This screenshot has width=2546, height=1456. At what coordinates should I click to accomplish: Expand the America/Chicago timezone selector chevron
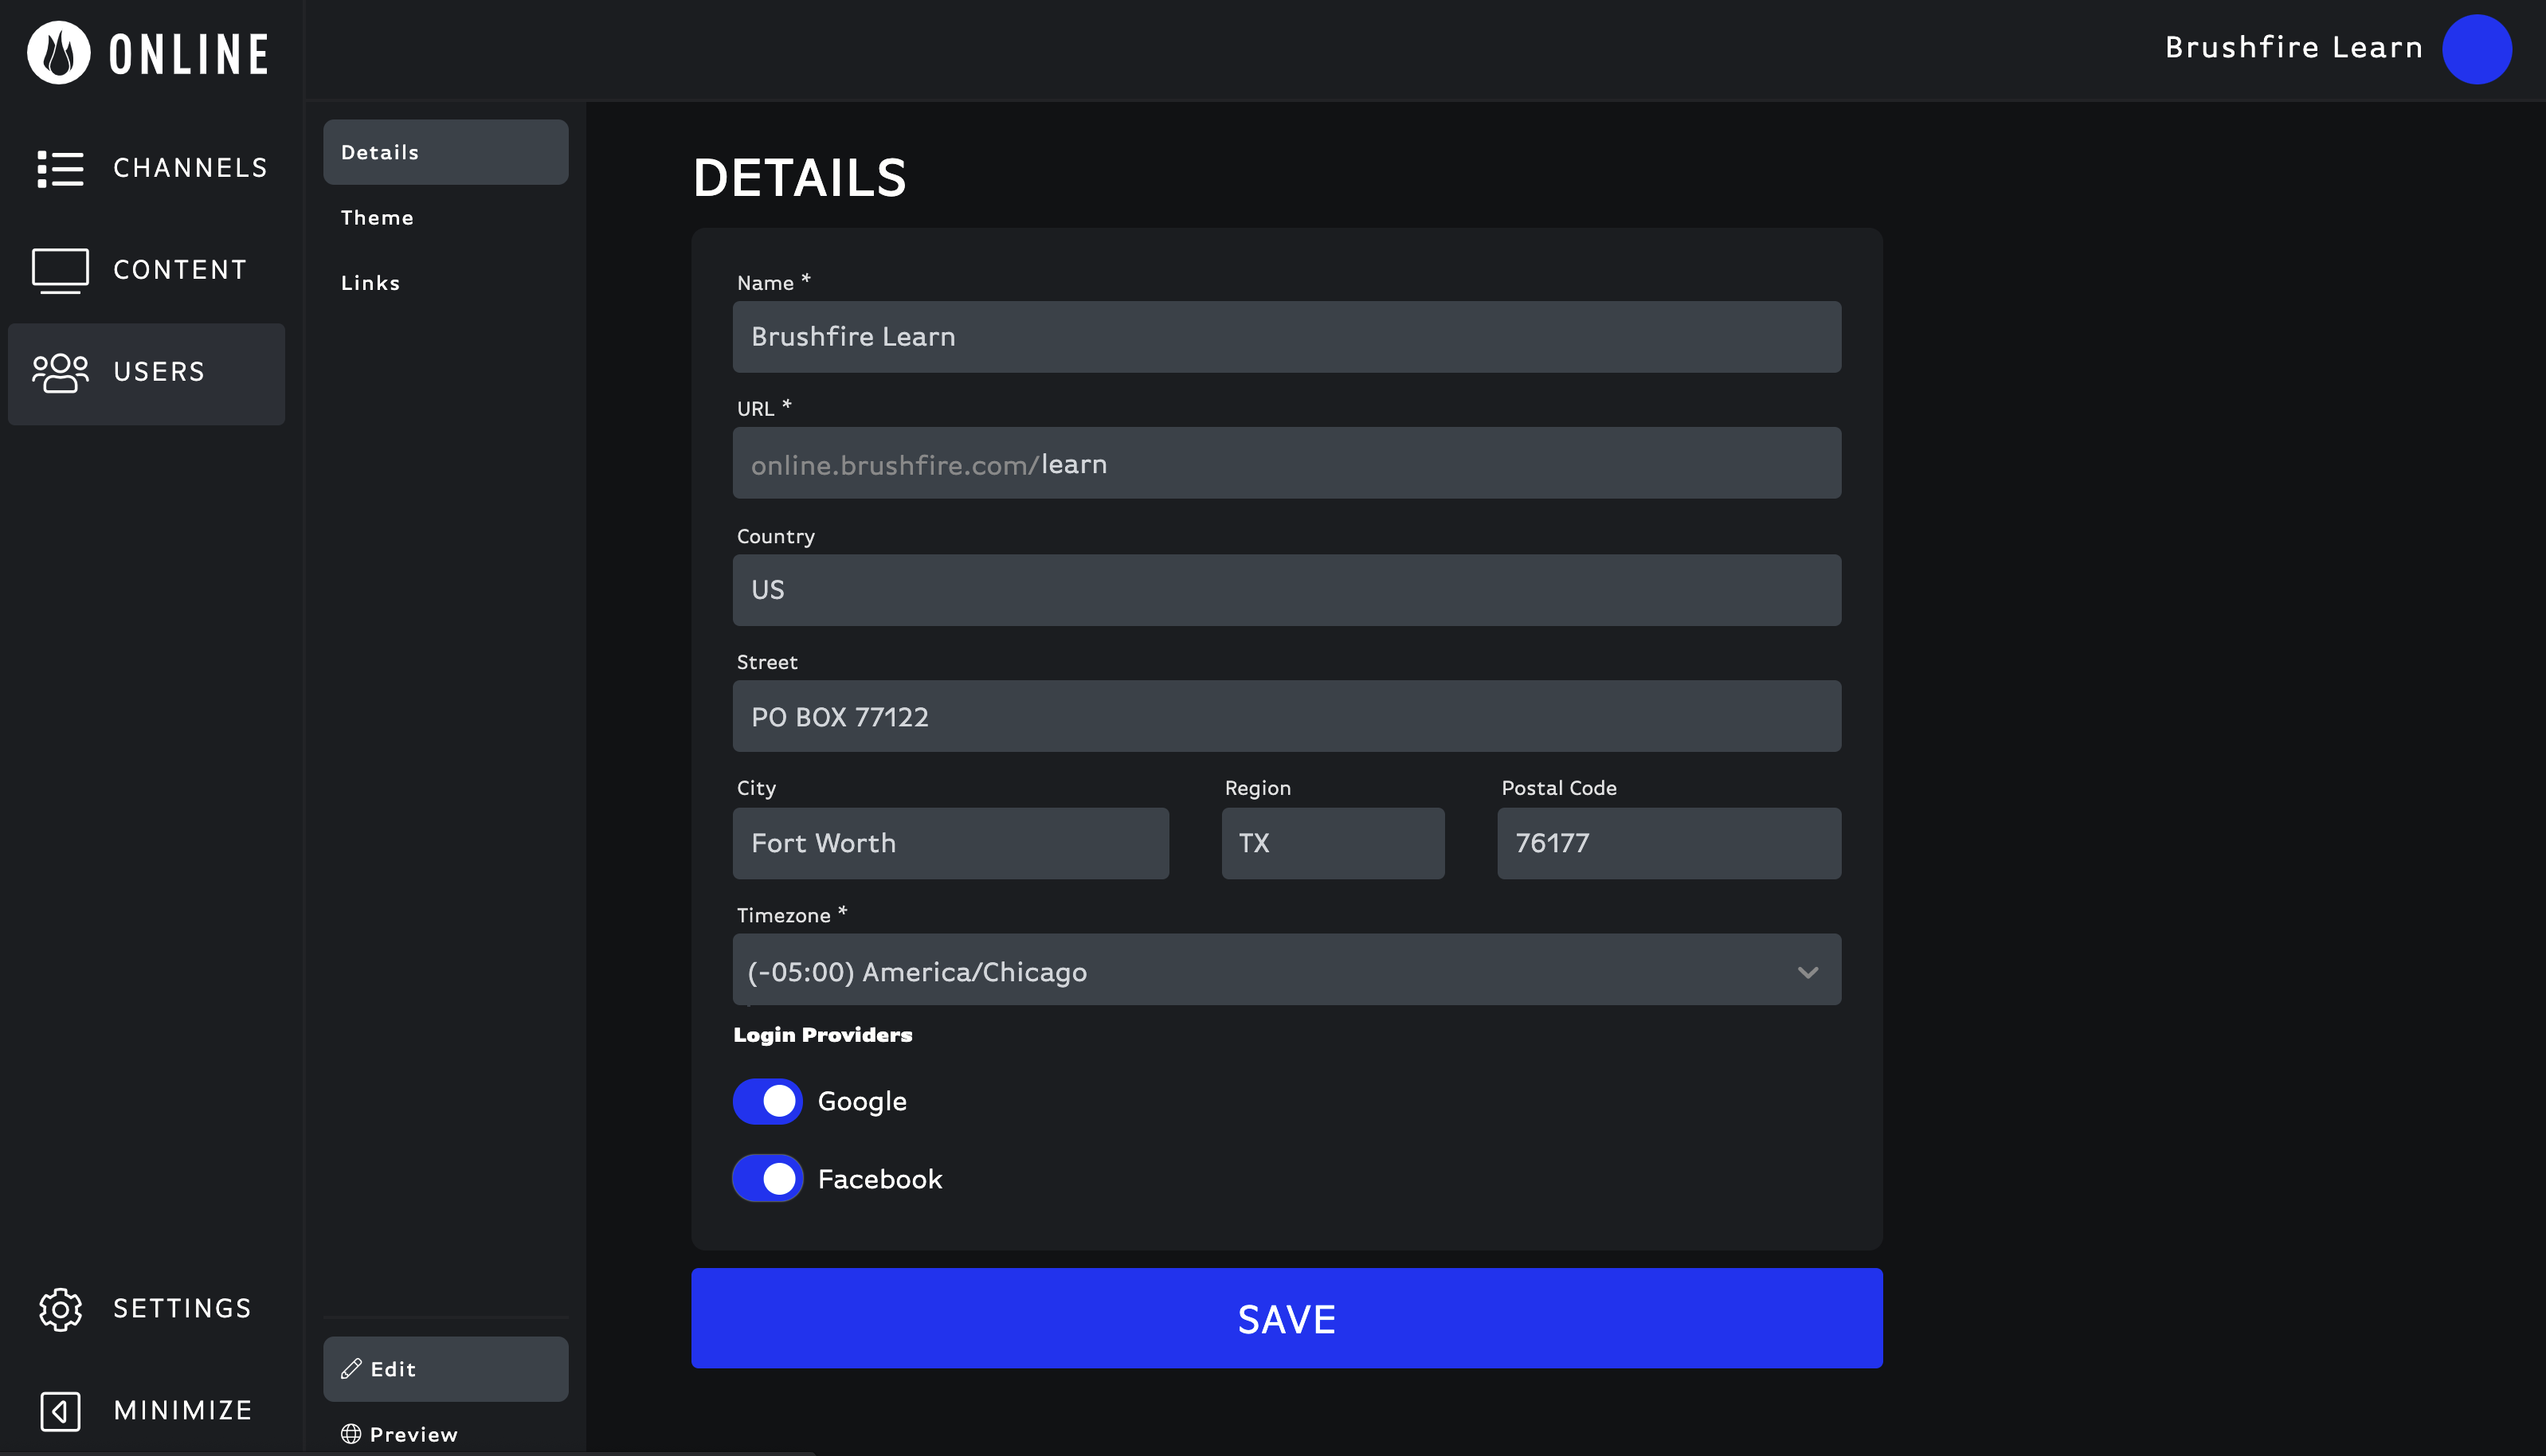tap(1808, 970)
